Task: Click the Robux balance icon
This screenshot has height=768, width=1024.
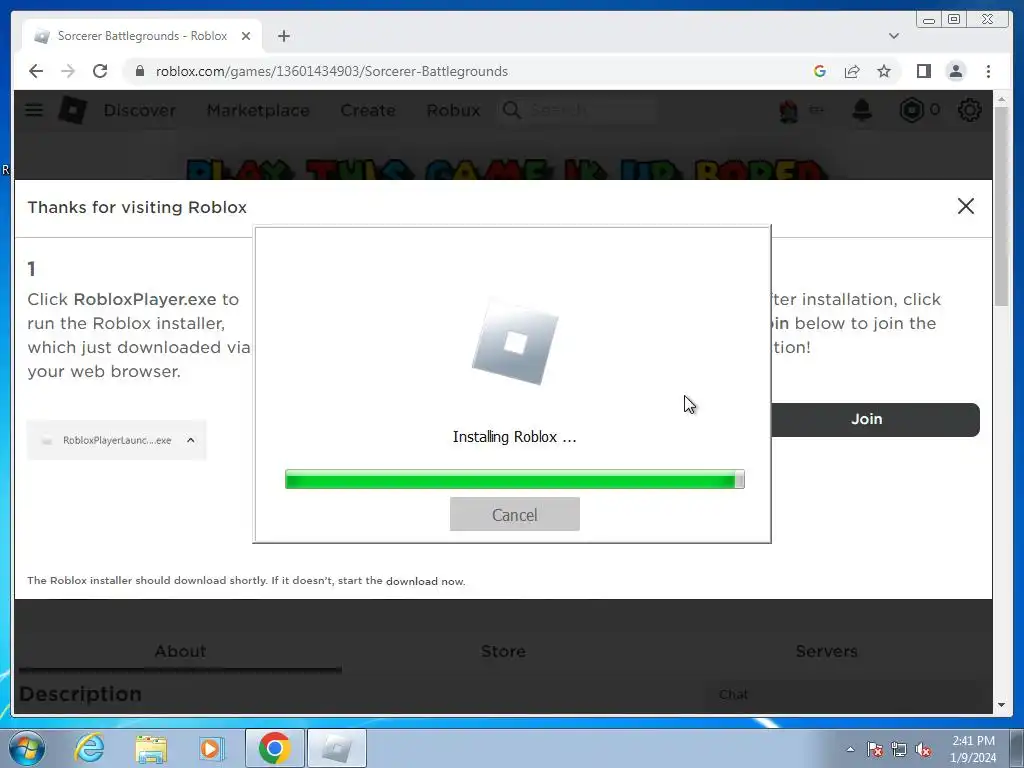Action: pyautogui.click(x=911, y=110)
